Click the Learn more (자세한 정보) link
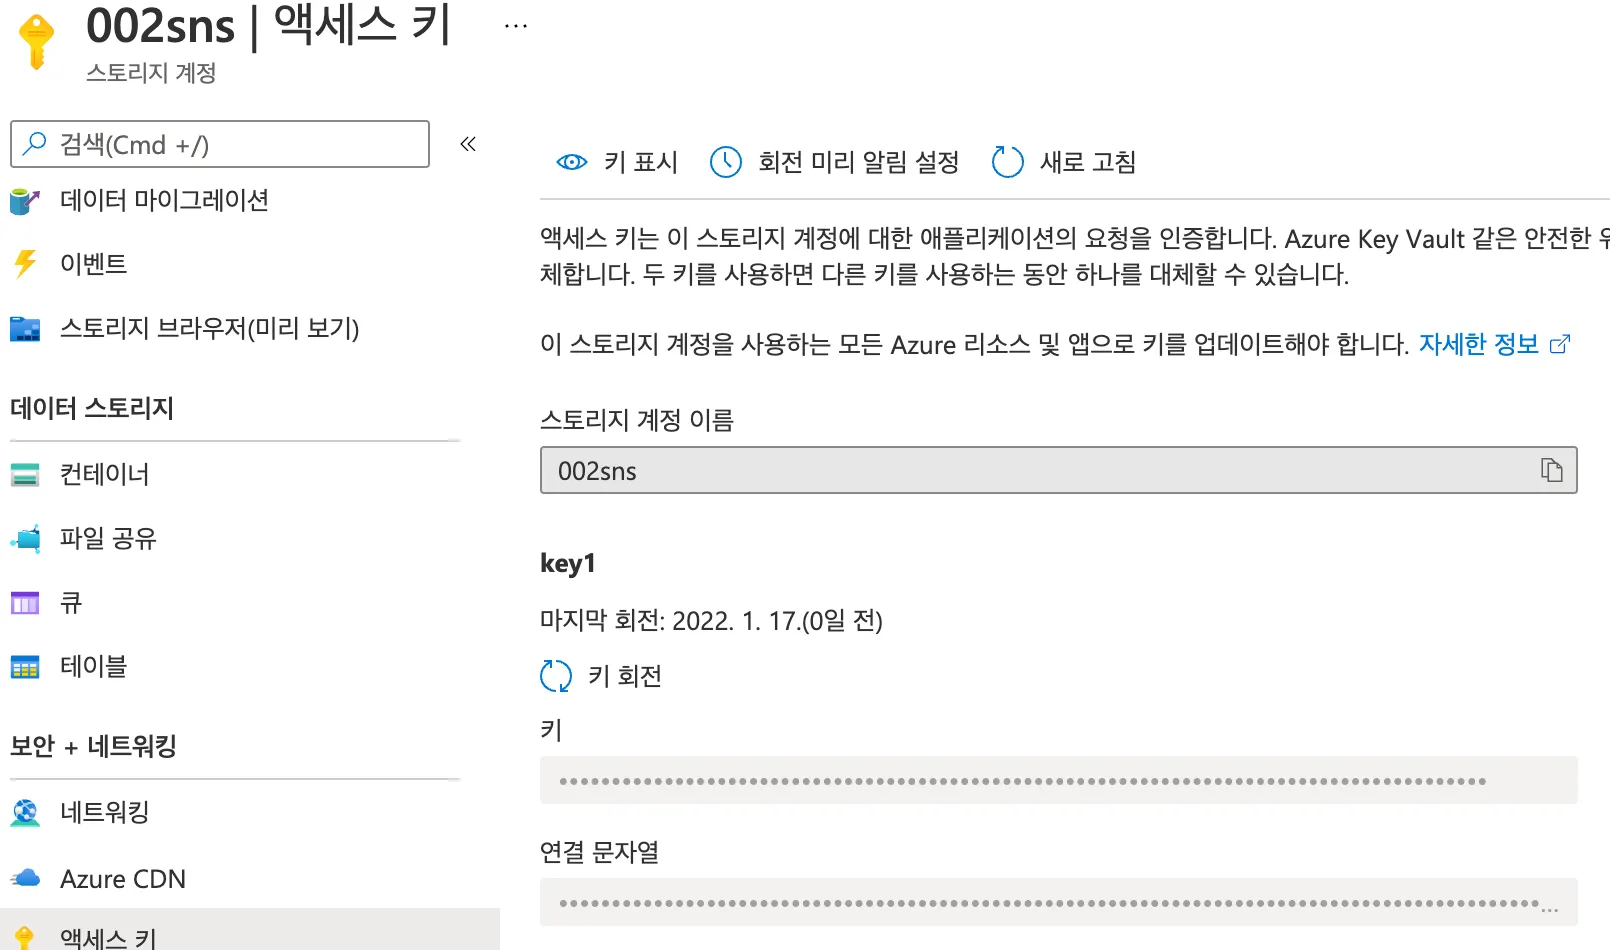The height and width of the screenshot is (950, 1610). (1479, 344)
